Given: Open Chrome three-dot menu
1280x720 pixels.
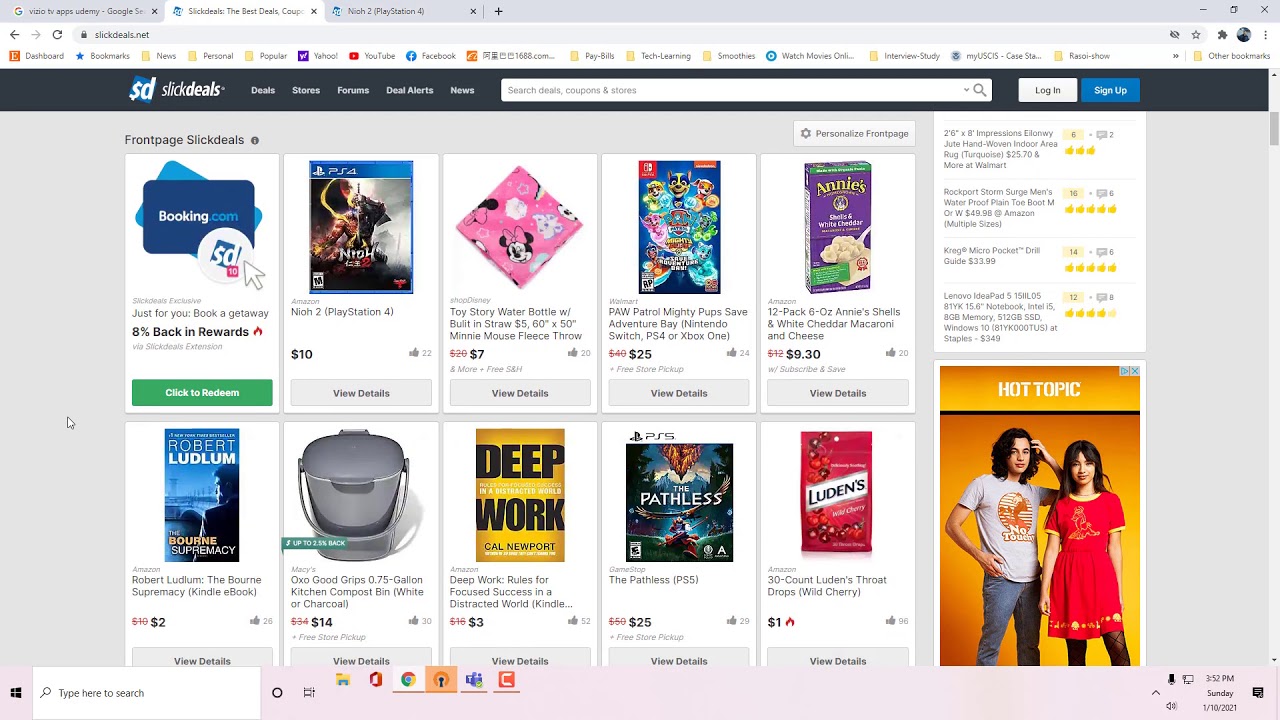Looking at the screenshot, I should pos(1266,34).
